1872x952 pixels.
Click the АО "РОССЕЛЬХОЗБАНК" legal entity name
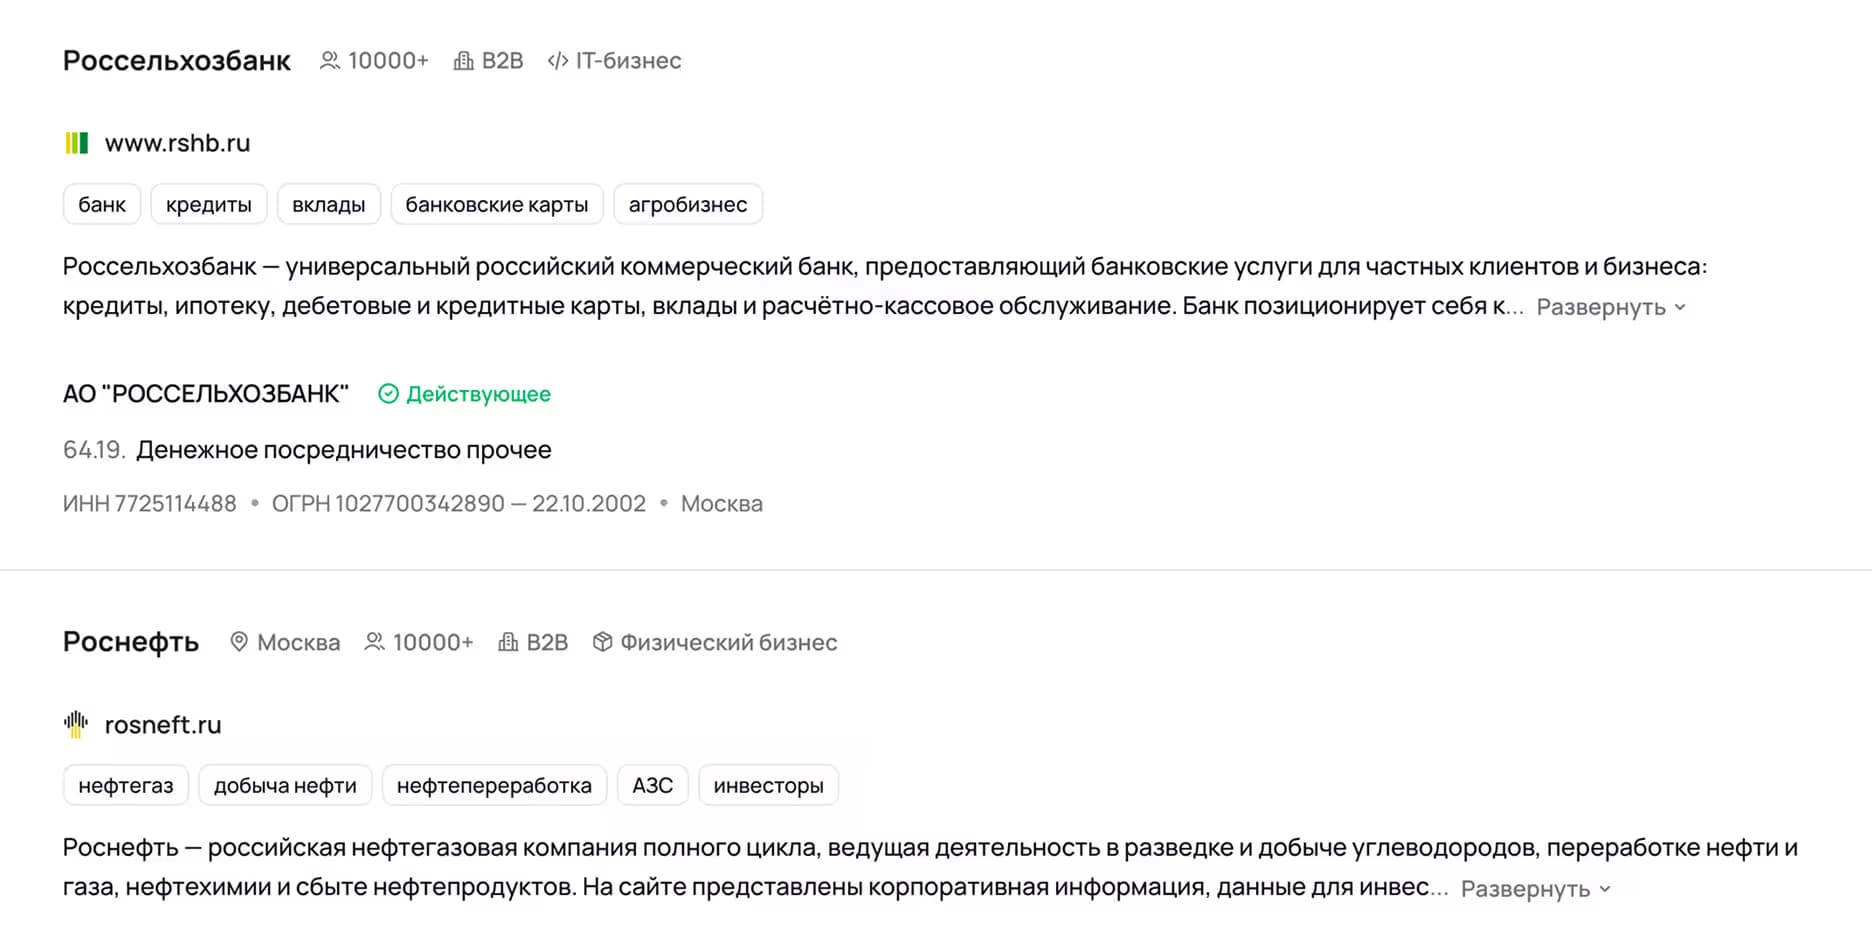pyautogui.click(x=206, y=394)
